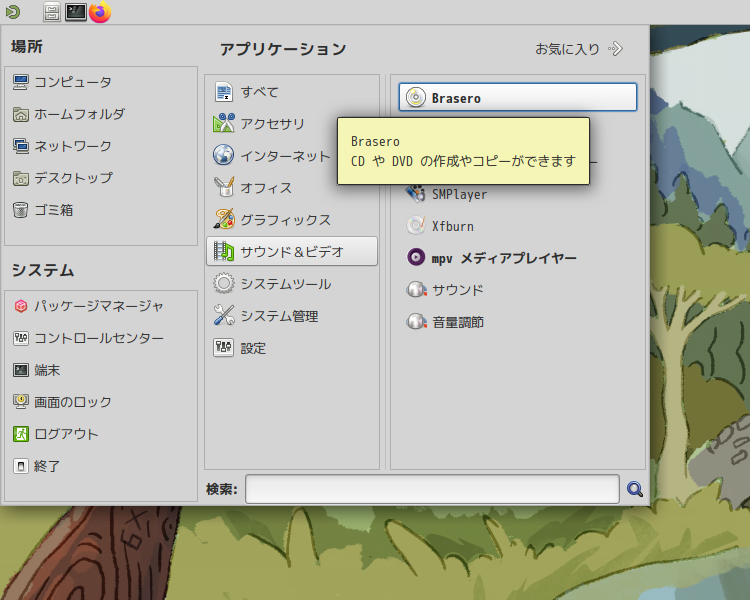Click the 音量調節 volume icon
This screenshot has width=750, height=600.
point(416,322)
